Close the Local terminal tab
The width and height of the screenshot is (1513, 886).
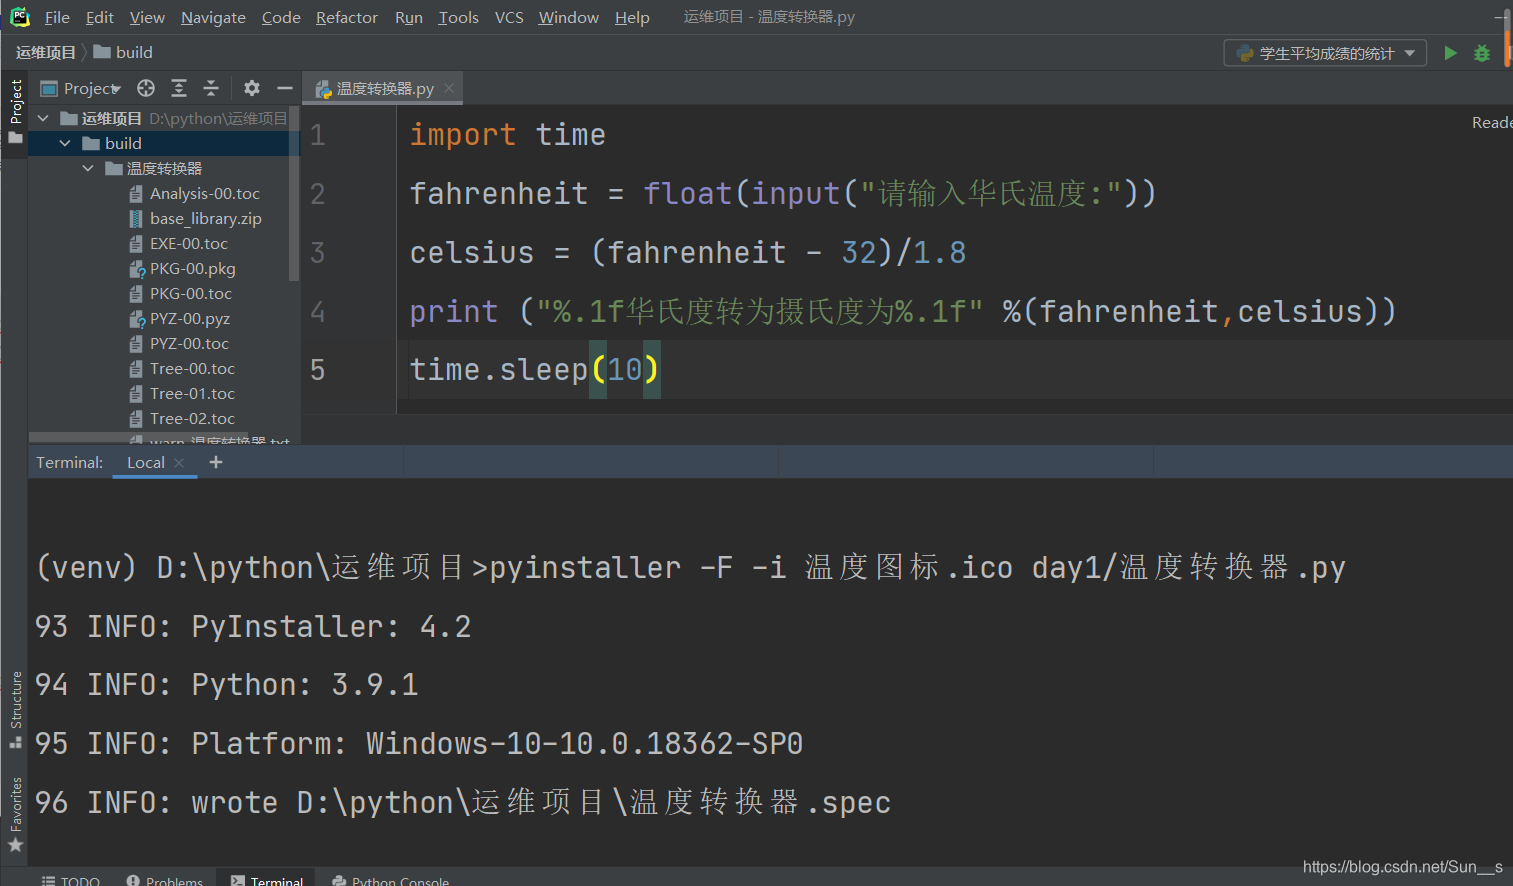point(179,463)
